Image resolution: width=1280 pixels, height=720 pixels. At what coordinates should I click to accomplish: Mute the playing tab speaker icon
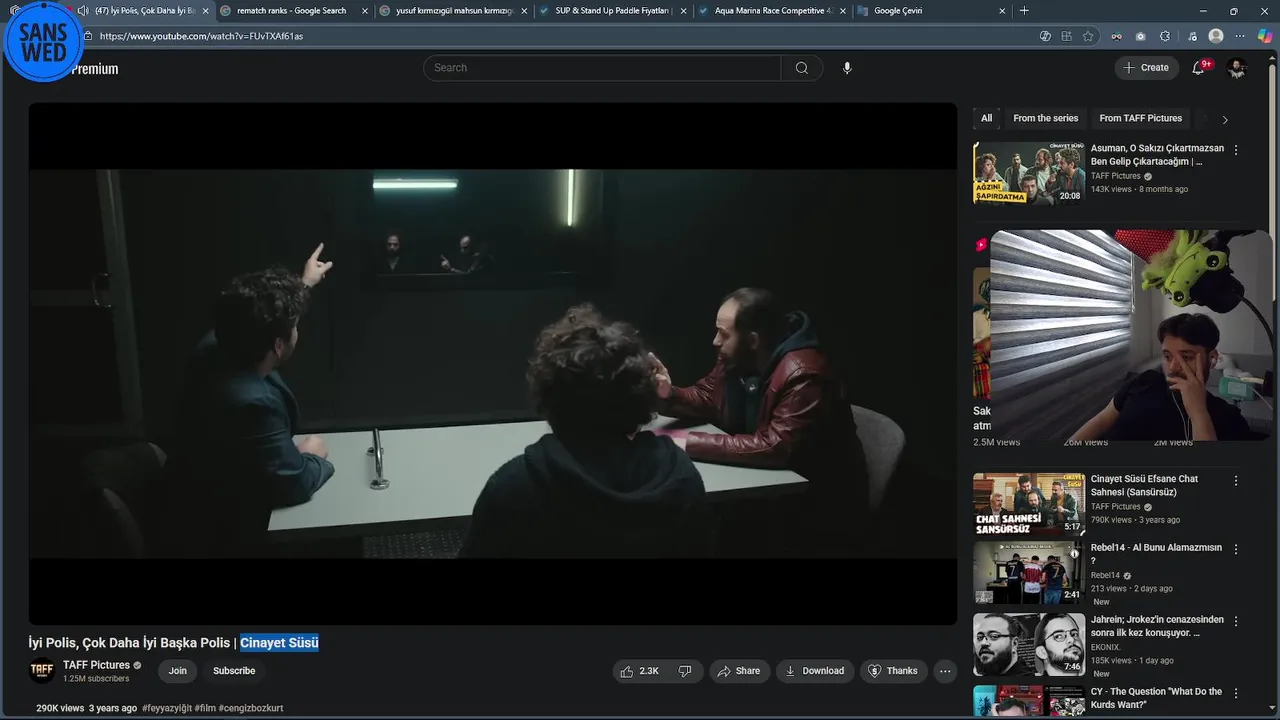click(83, 11)
